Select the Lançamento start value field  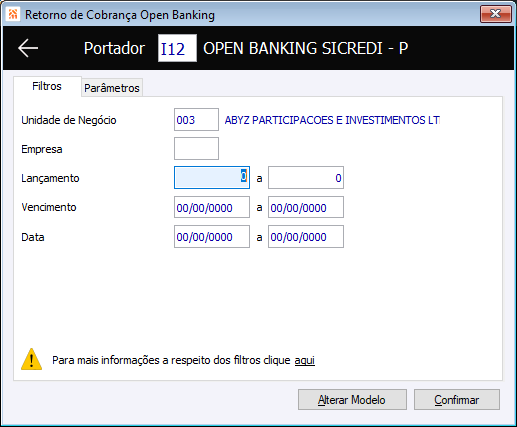(212, 178)
